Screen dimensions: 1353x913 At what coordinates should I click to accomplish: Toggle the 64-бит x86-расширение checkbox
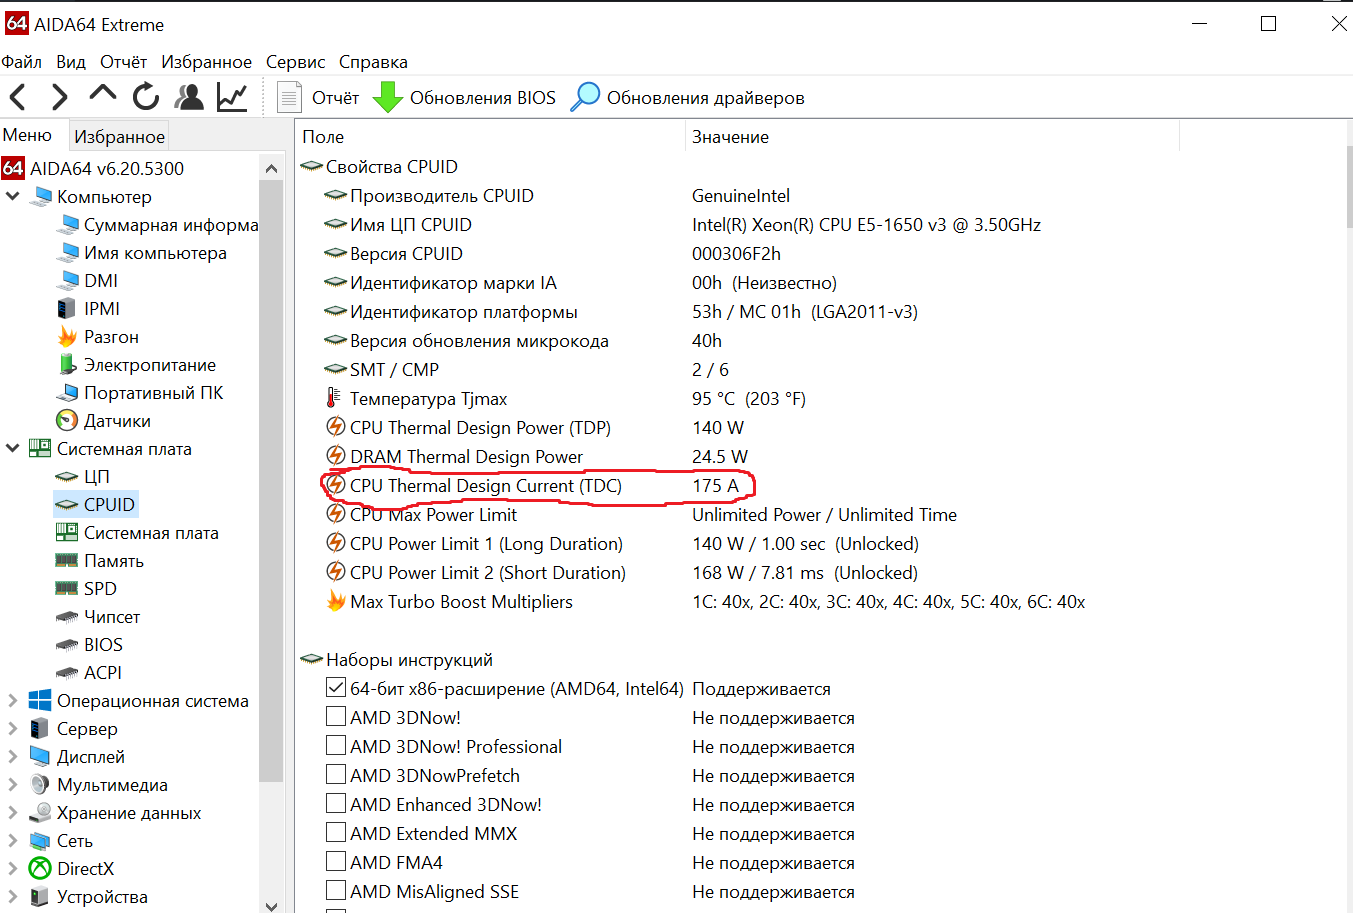336,688
